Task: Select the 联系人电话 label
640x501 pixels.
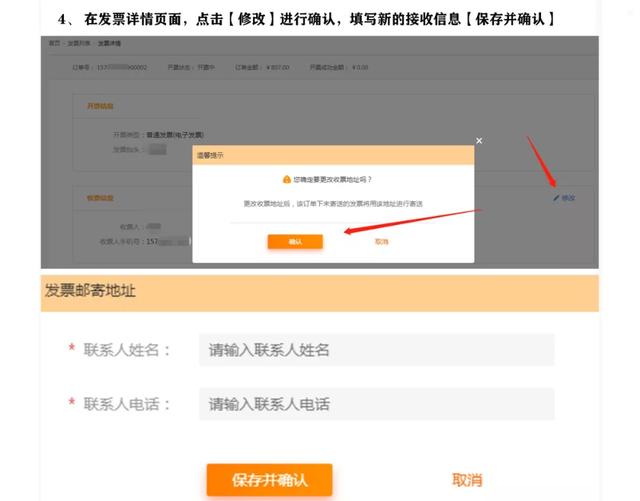Action: pos(127,404)
